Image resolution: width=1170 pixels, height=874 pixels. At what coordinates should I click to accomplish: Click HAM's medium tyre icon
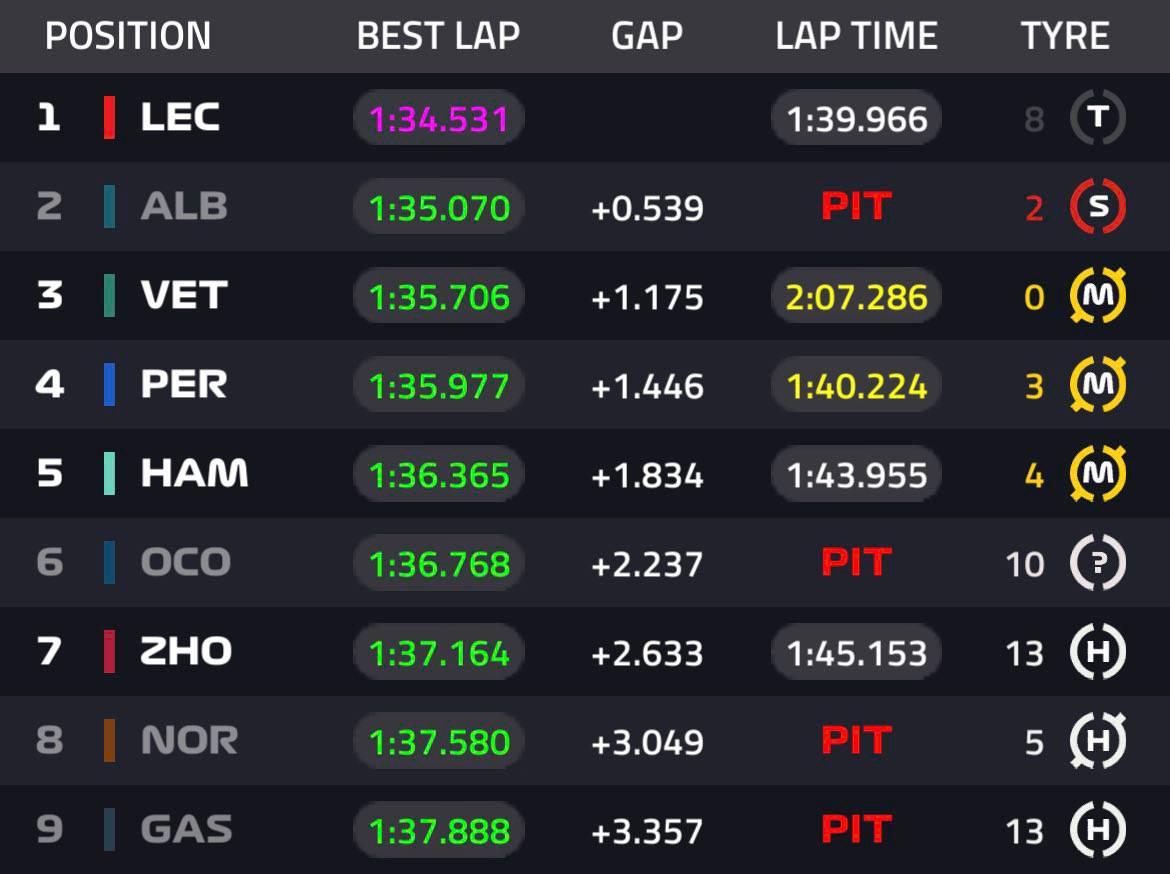[1098, 474]
